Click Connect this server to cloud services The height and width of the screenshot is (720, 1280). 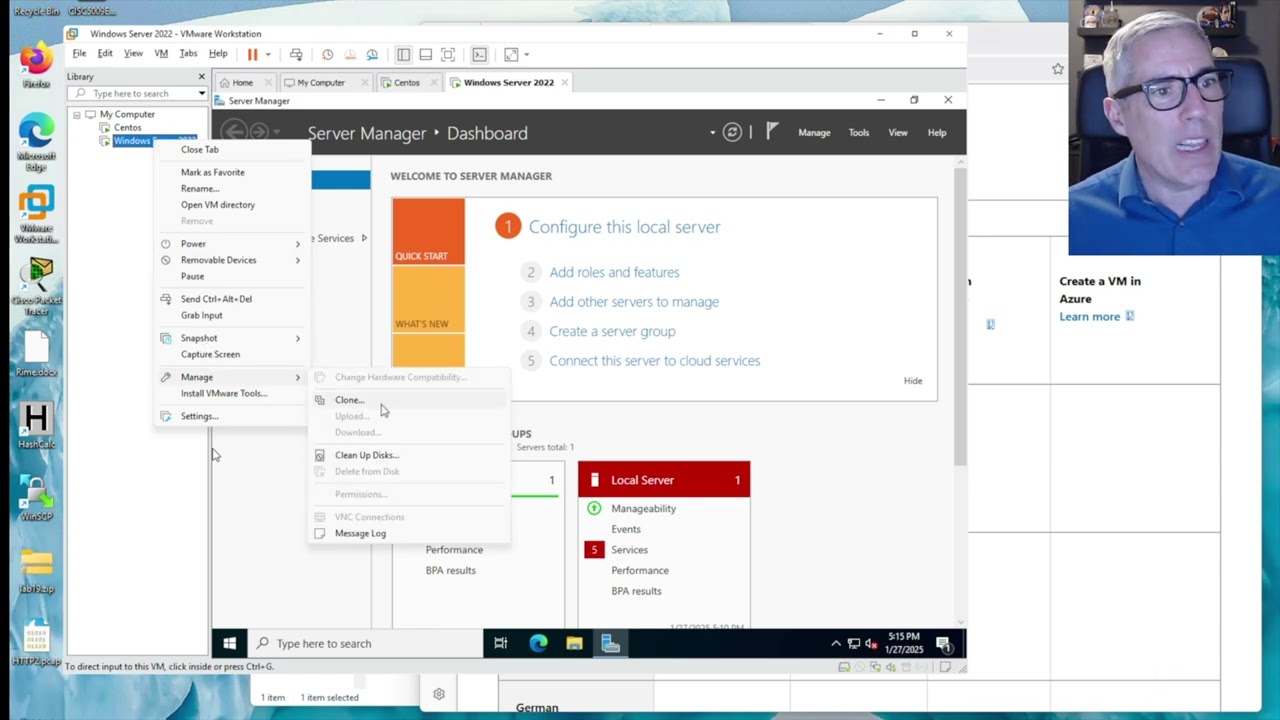point(654,361)
